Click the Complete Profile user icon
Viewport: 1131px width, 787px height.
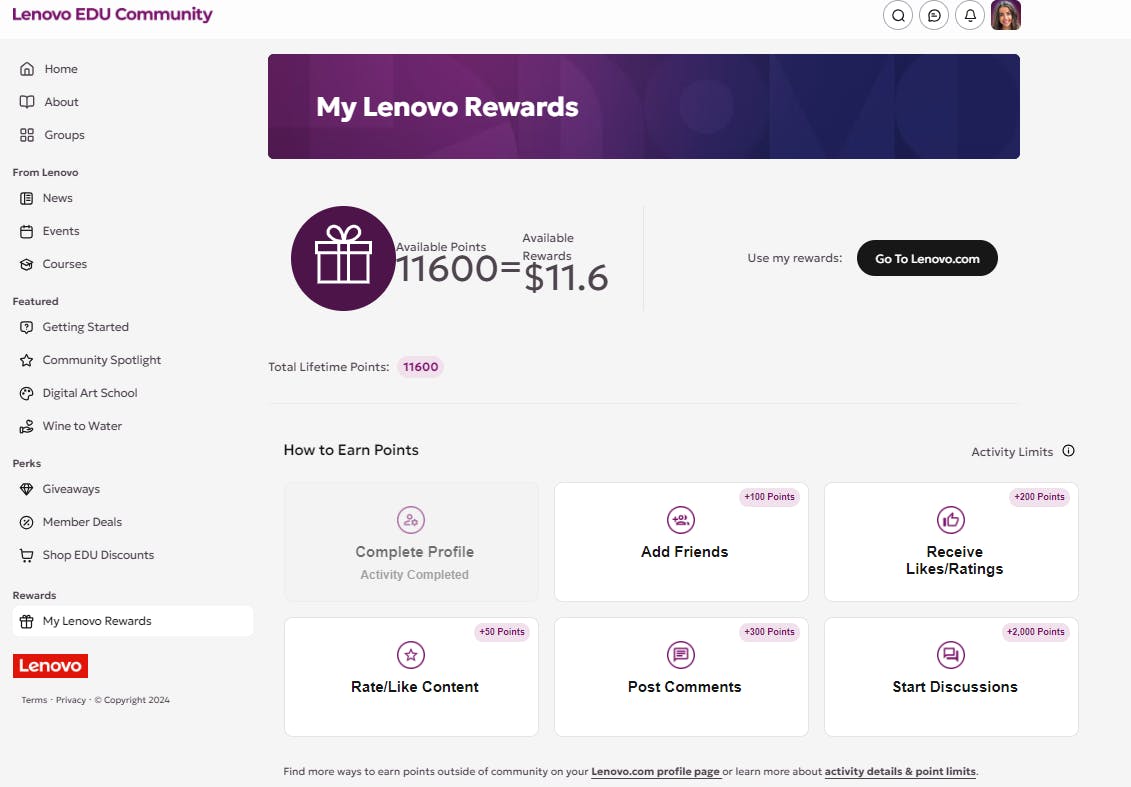[411, 519]
